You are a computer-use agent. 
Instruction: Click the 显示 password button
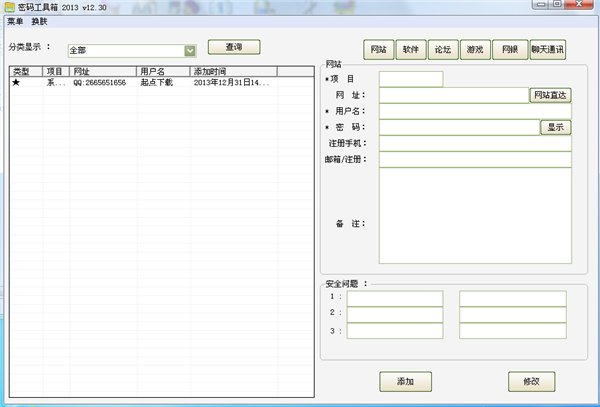(x=556, y=127)
